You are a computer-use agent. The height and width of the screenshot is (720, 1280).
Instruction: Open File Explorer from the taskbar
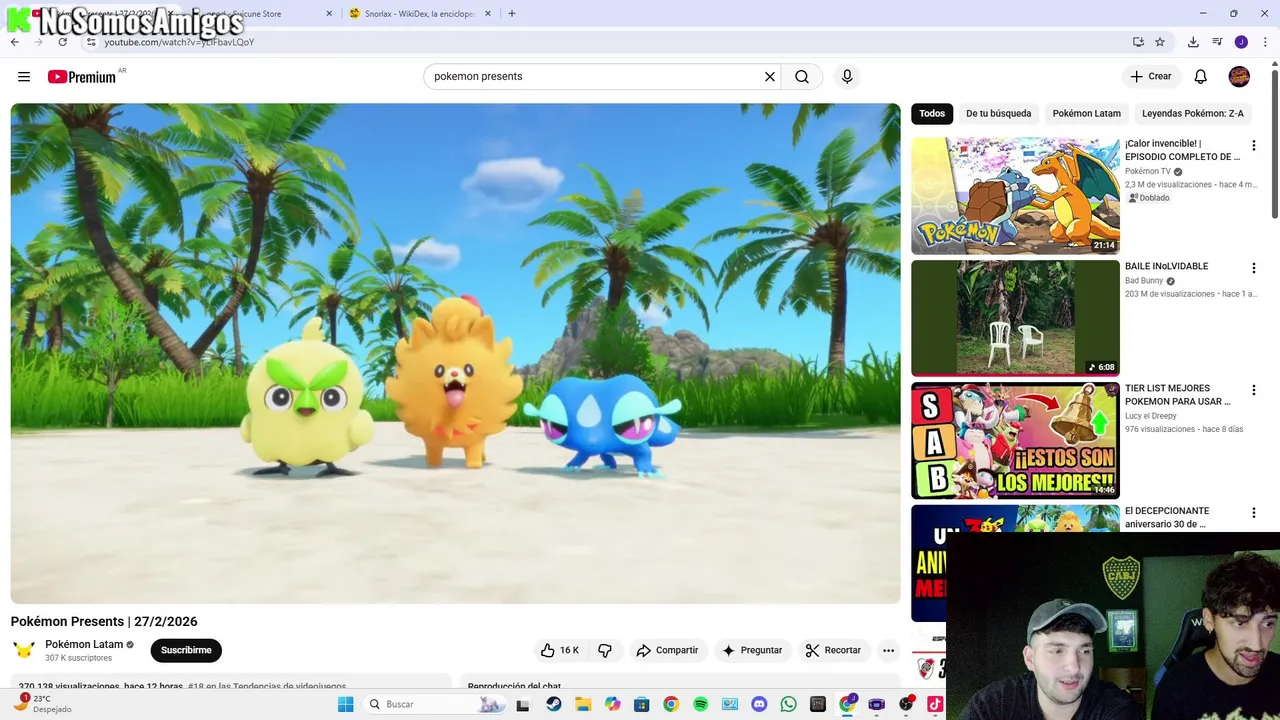coord(583,704)
